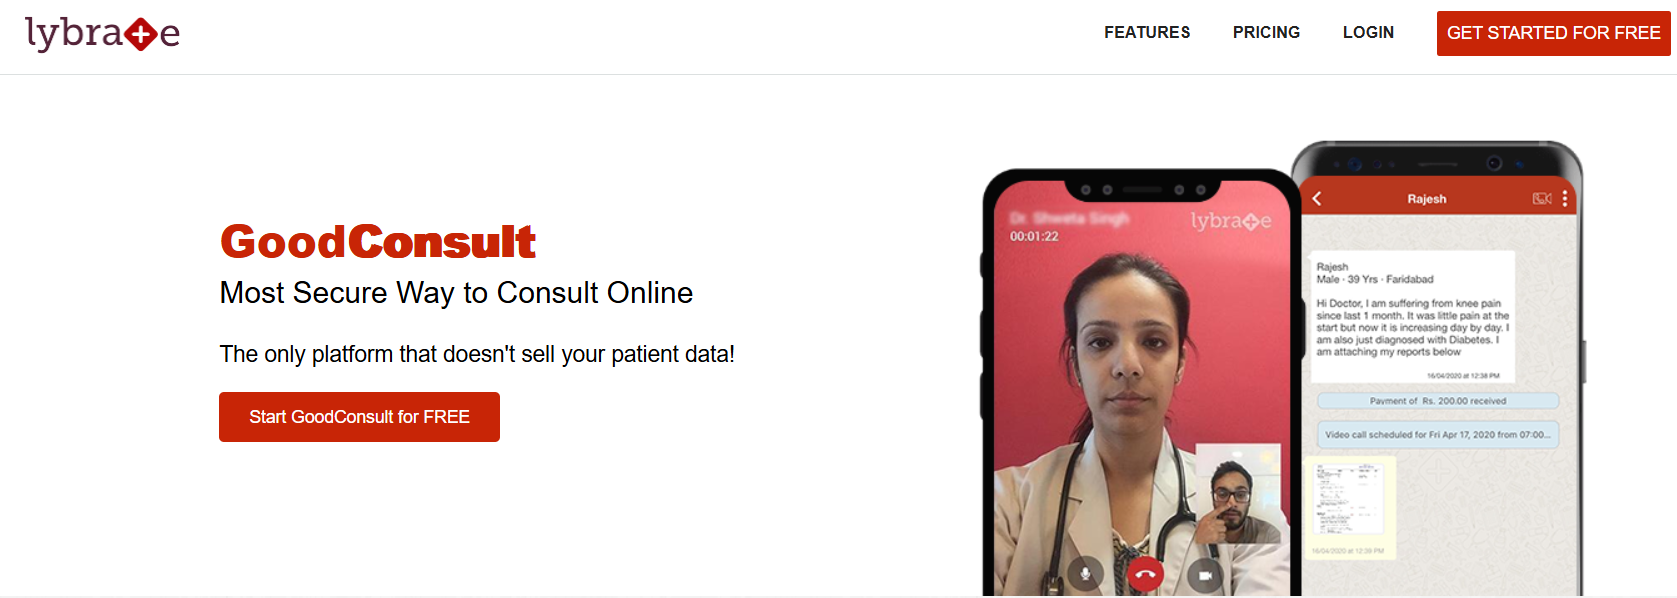The height and width of the screenshot is (598, 1677).
Task: Open three-dot menu in chat header
Action: pyautogui.click(x=1565, y=198)
